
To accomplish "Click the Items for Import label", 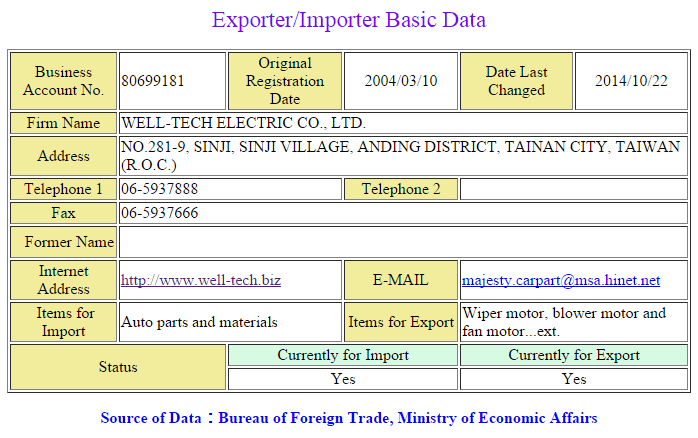I will tap(63, 322).
